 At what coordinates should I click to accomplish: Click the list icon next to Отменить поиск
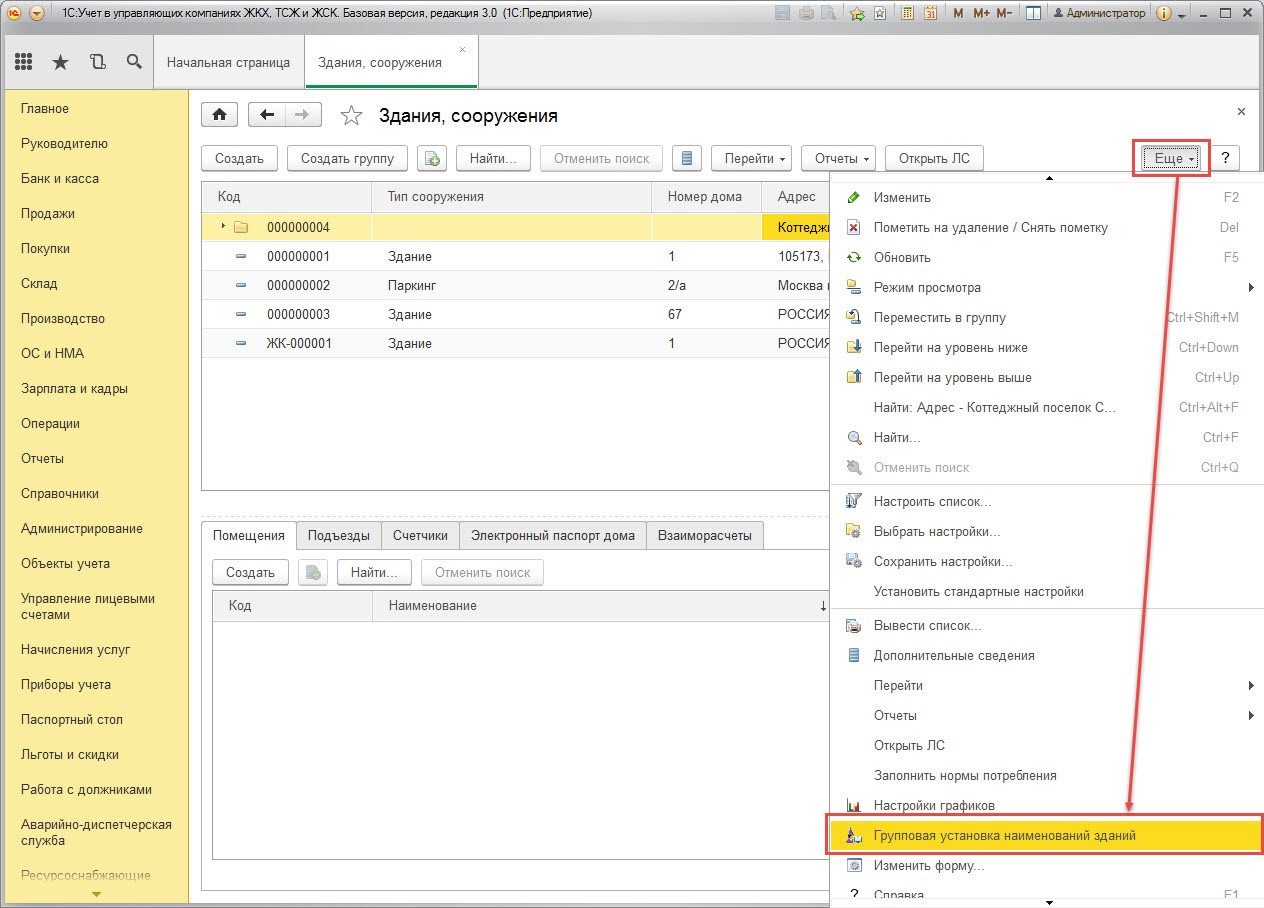click(x=686, y=158)
